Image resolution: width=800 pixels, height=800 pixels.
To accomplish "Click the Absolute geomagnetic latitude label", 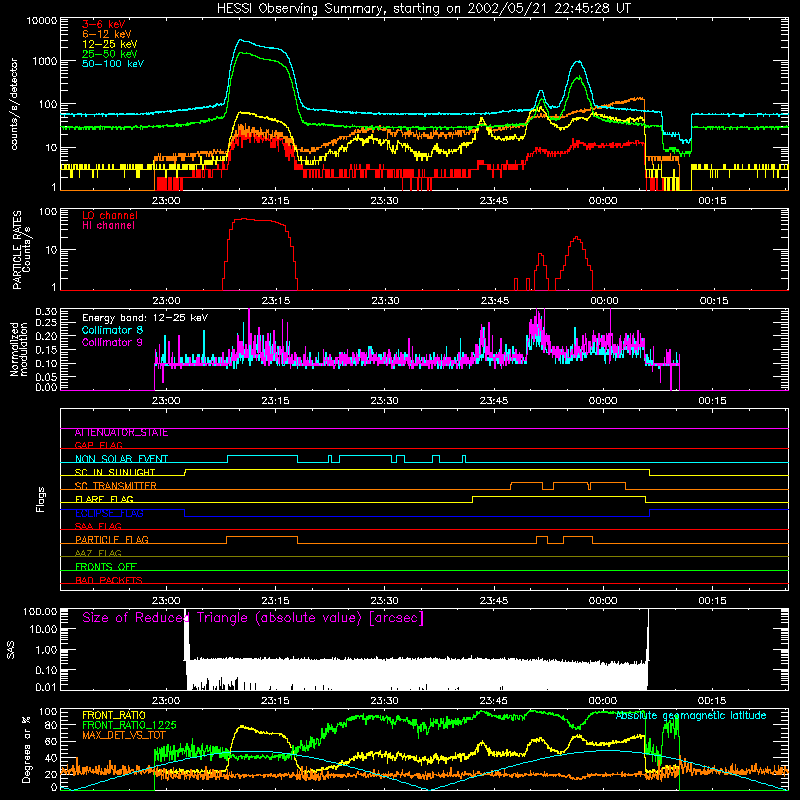I will click(691, 715).
